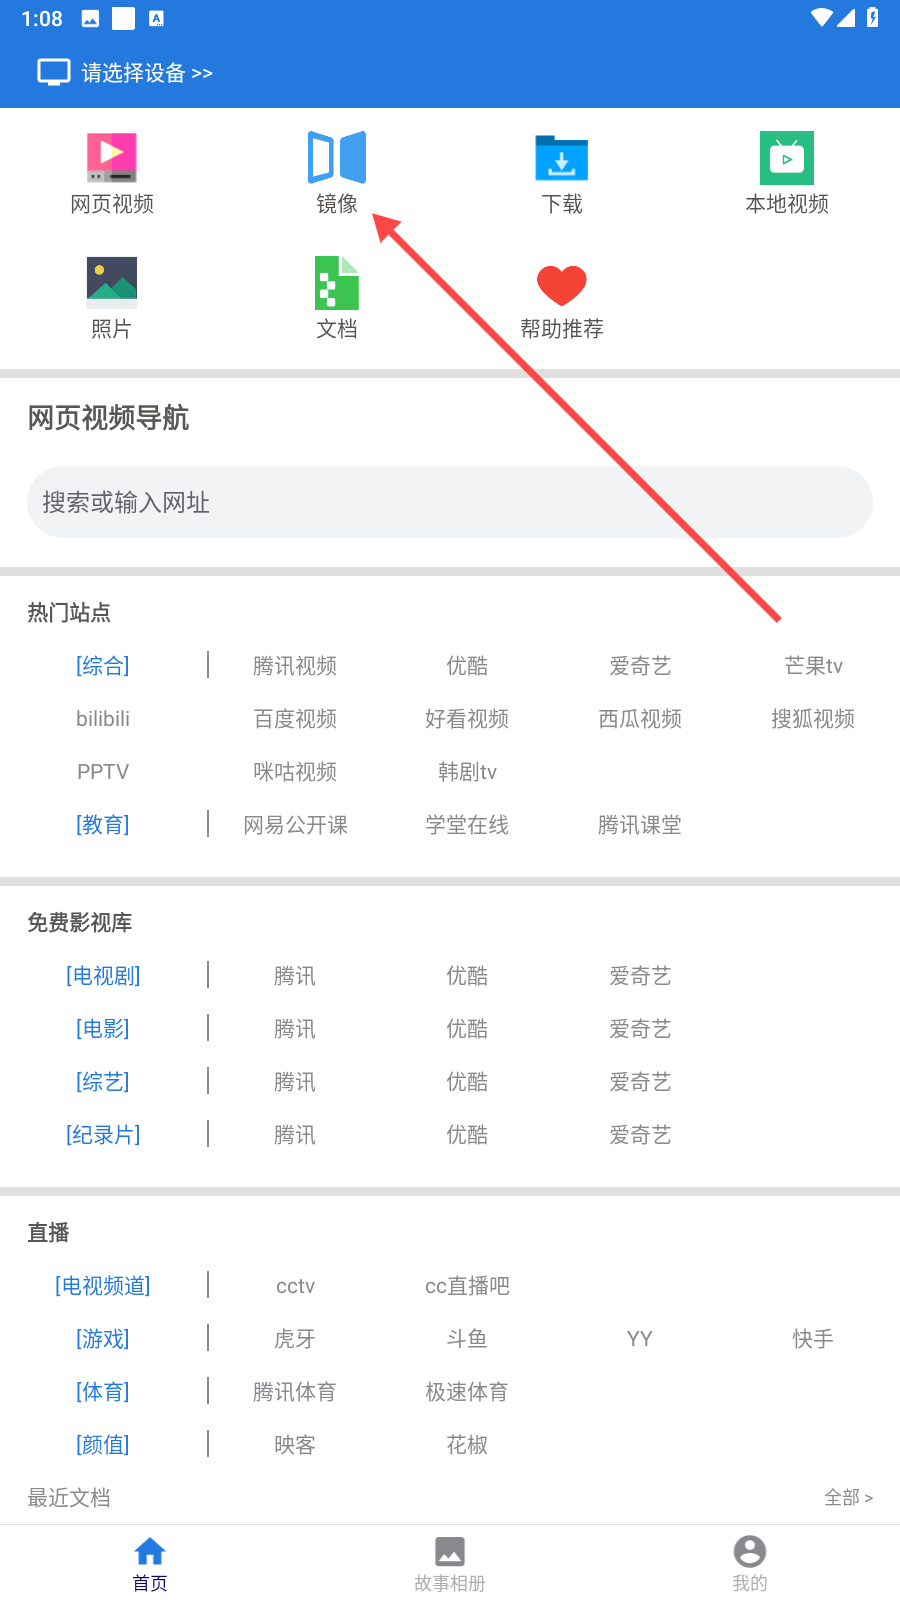Tap the 镜像 mirror icon

(x=337, y=158)
